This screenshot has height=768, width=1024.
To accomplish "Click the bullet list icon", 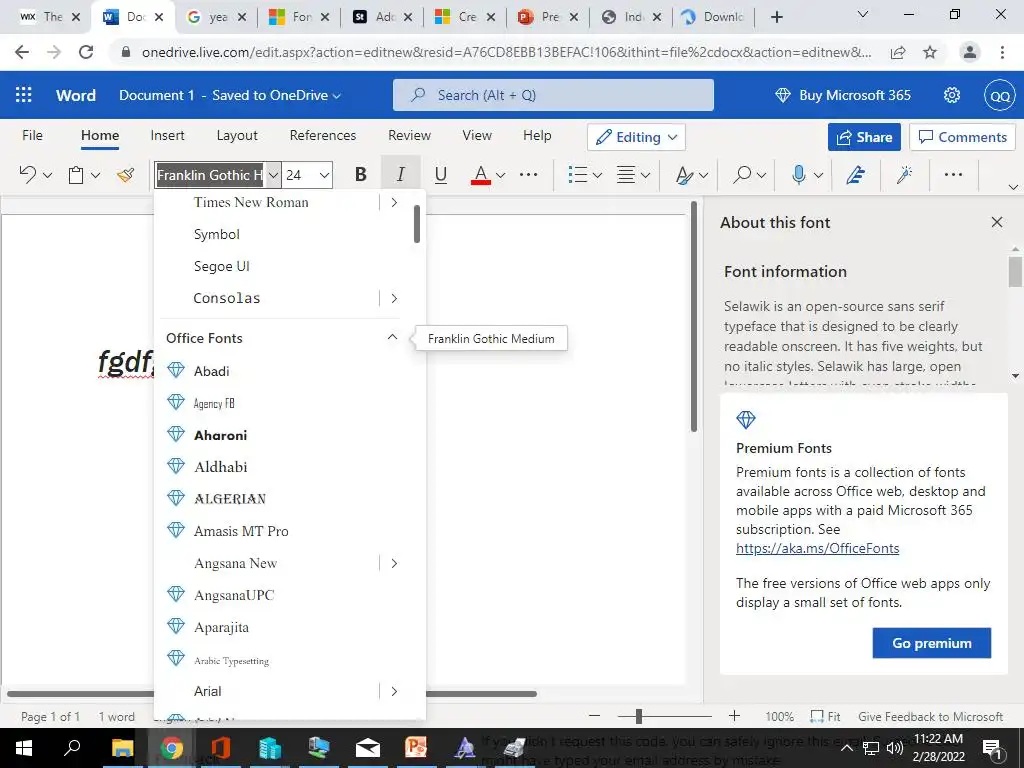I will (x=577, y=174).
